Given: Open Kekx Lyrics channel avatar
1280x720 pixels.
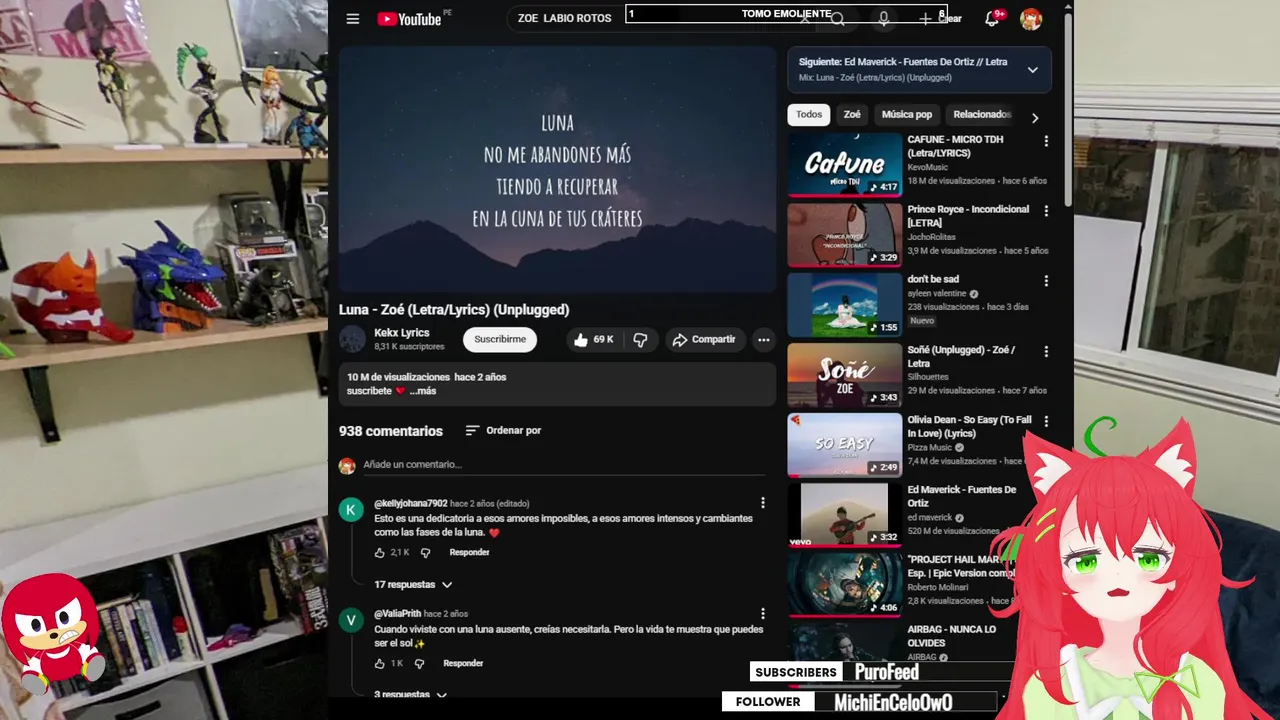Looking at the screenshot, I should tap(352, 339).
